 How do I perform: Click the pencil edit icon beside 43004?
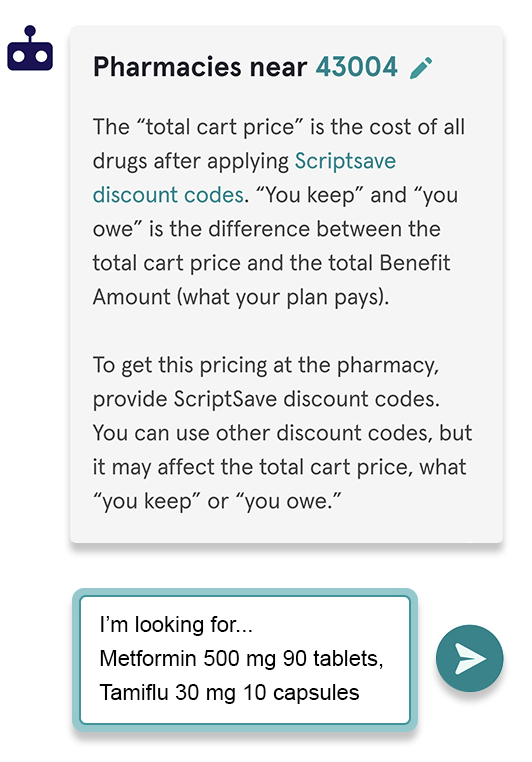[421, 68]
